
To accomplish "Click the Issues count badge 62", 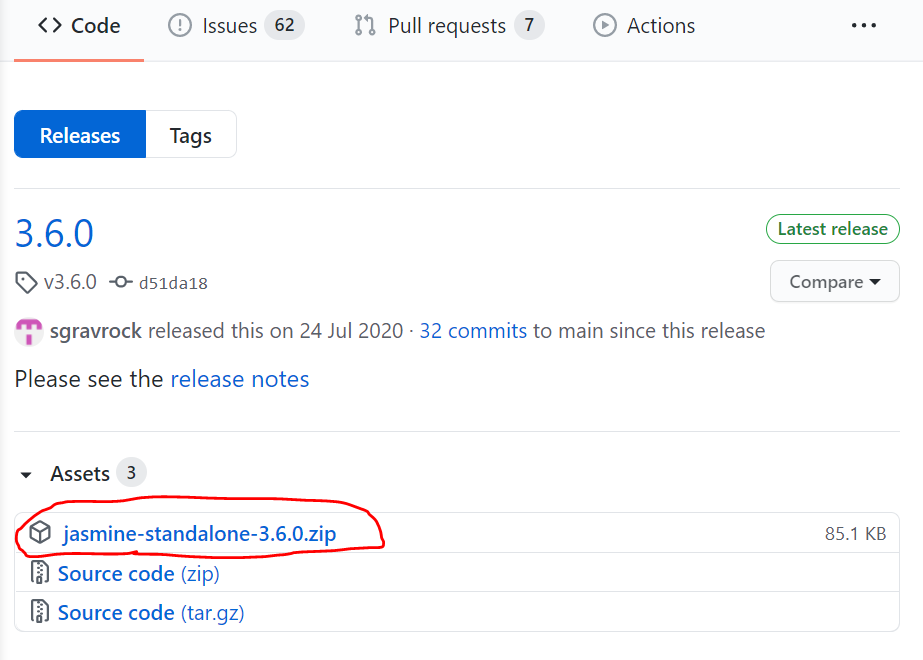I will pyautogui.click(x=284, y=25).
